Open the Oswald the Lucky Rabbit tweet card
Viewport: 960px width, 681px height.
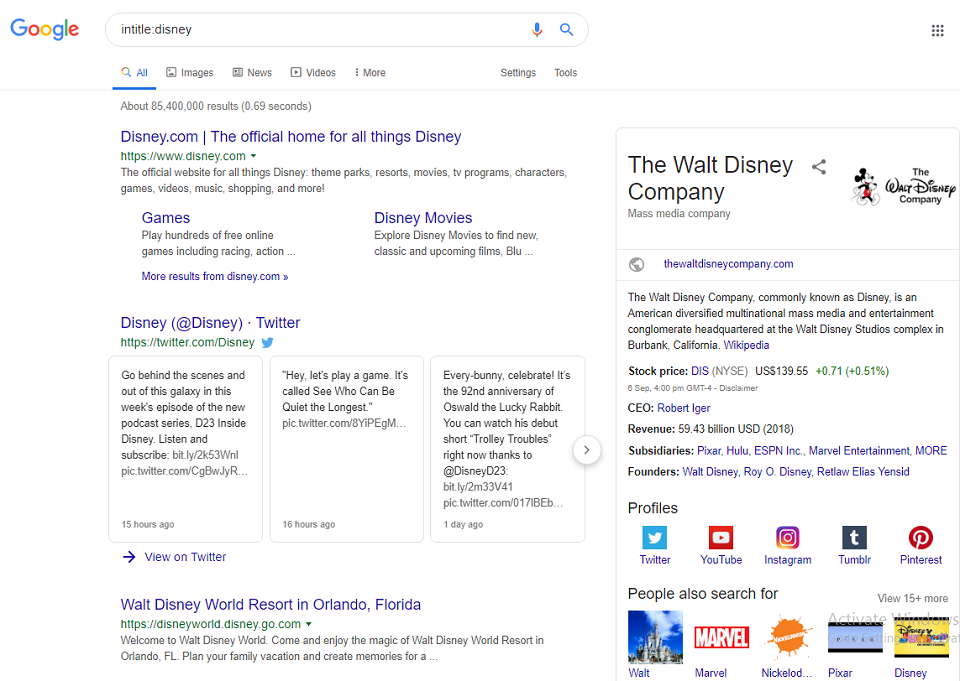[x=508, y=449]
